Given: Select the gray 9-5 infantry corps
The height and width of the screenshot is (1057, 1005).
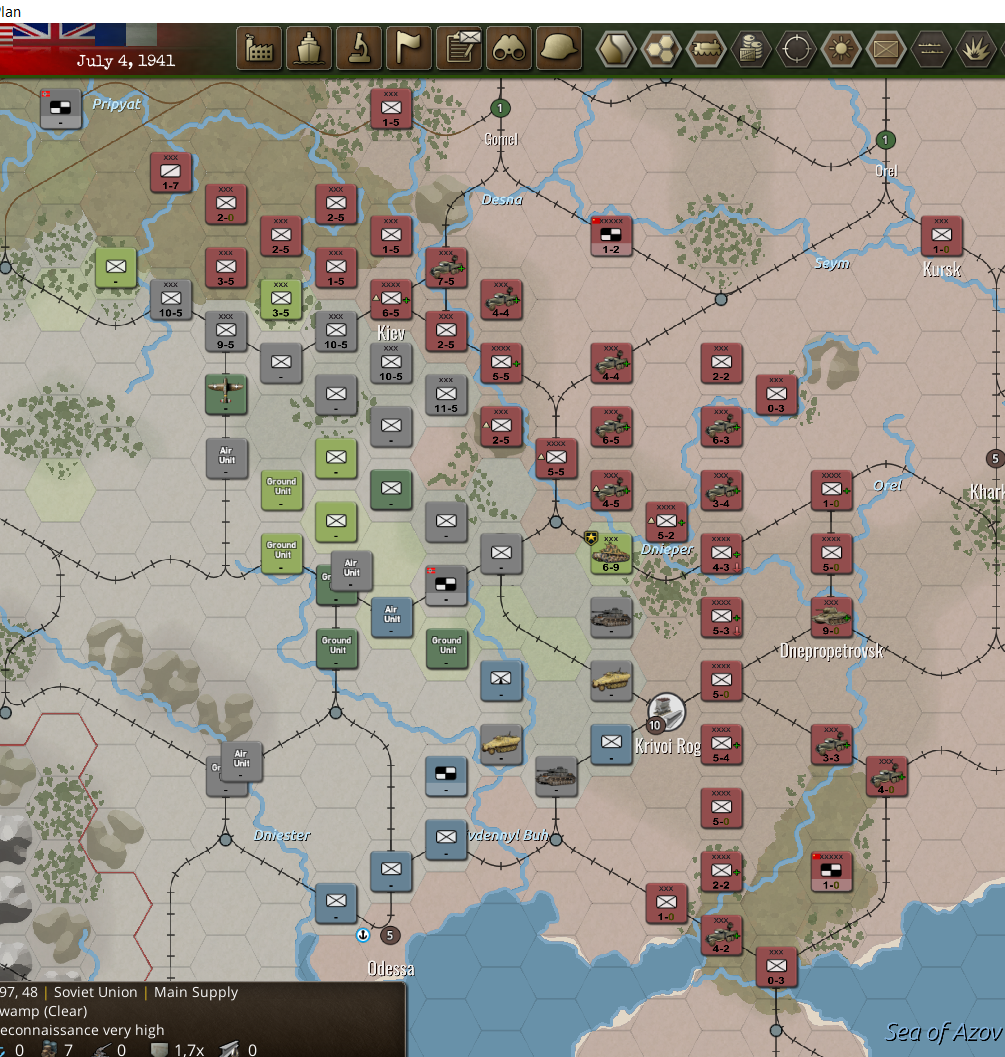Looking at the screenshot, I should [226, 331].
